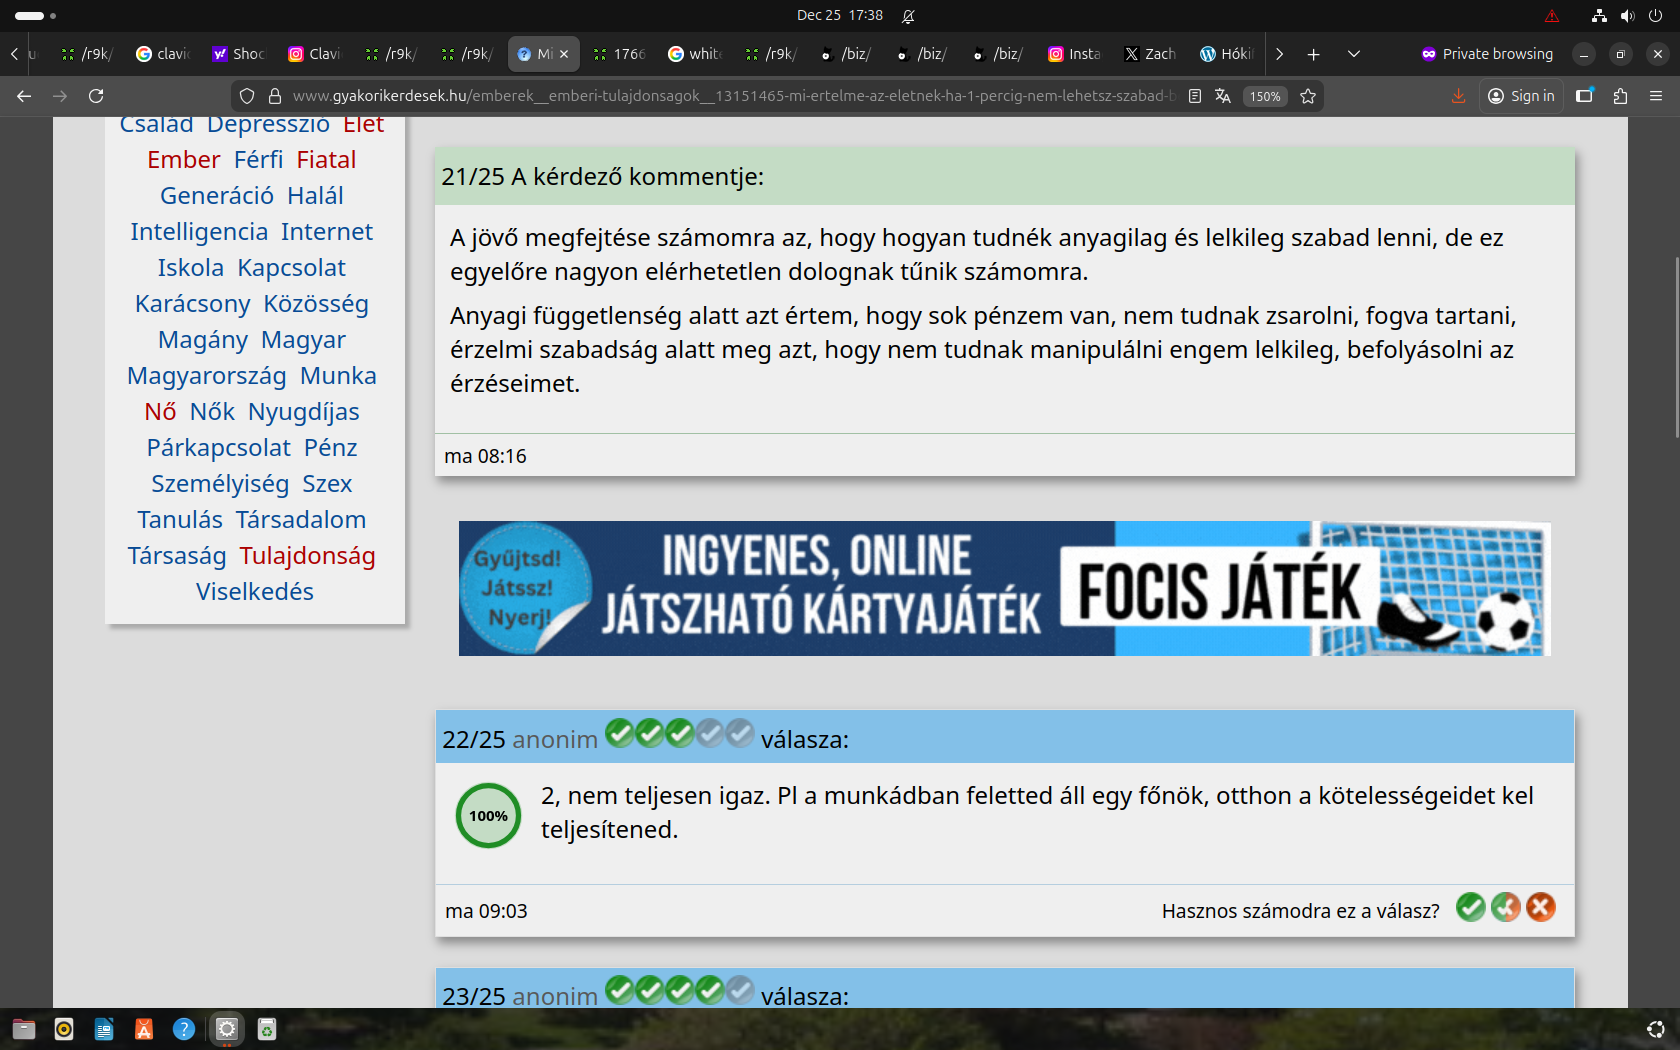This screenshot has width=1680, height=1050.
Task: Open the system volume and power menu
Action: tap(1628, 15)
